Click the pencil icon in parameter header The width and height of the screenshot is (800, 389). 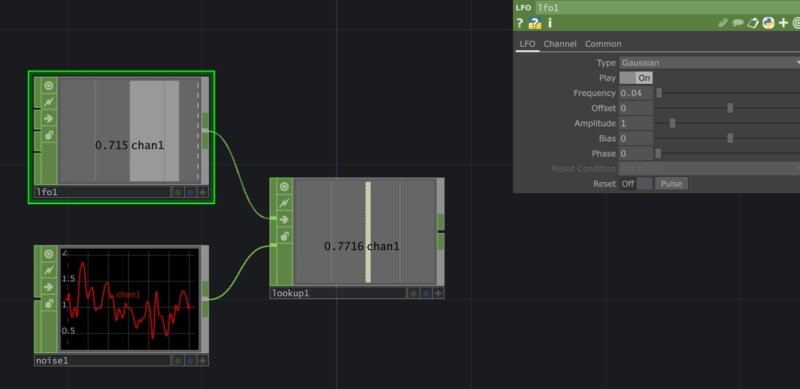click(x=722, y=23)
